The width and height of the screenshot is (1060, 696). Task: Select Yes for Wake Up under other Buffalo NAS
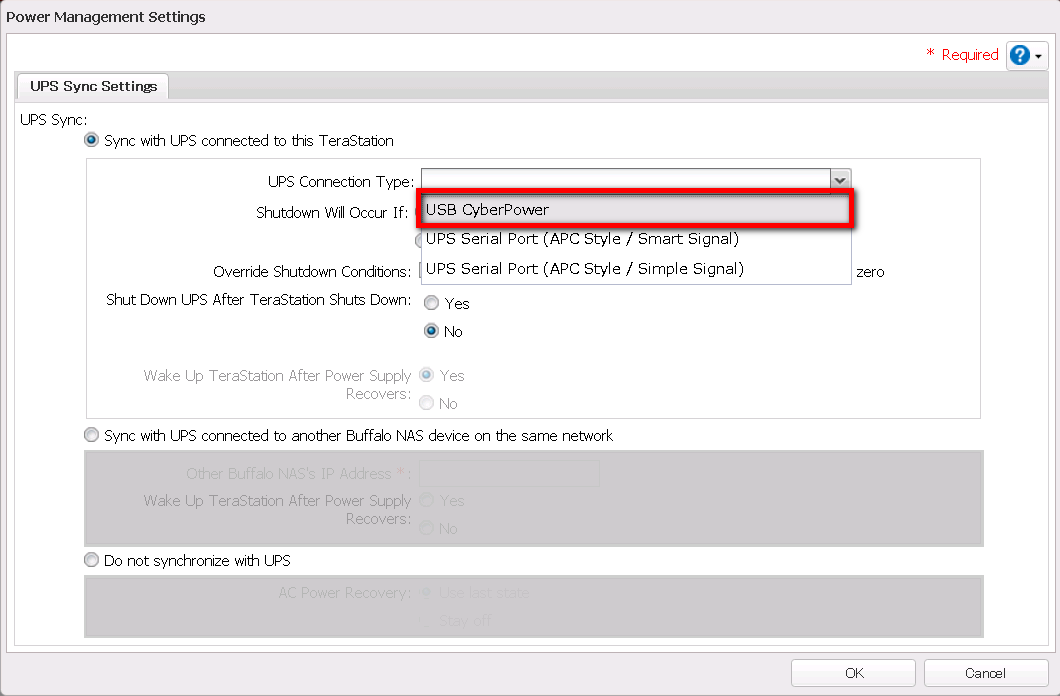(427, 500)
